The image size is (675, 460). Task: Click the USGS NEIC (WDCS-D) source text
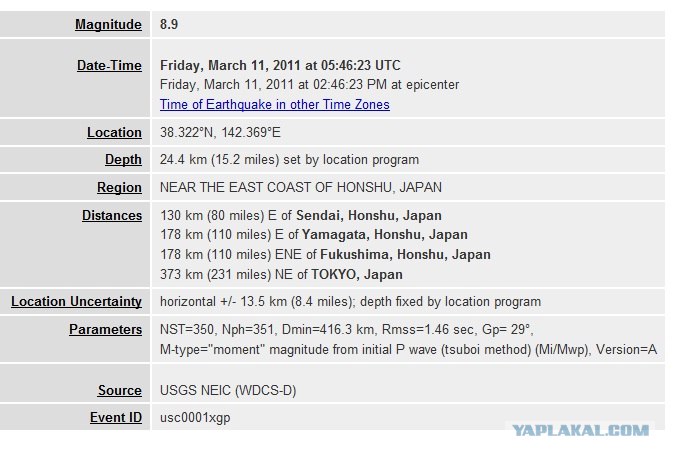(x=228, y=391)
